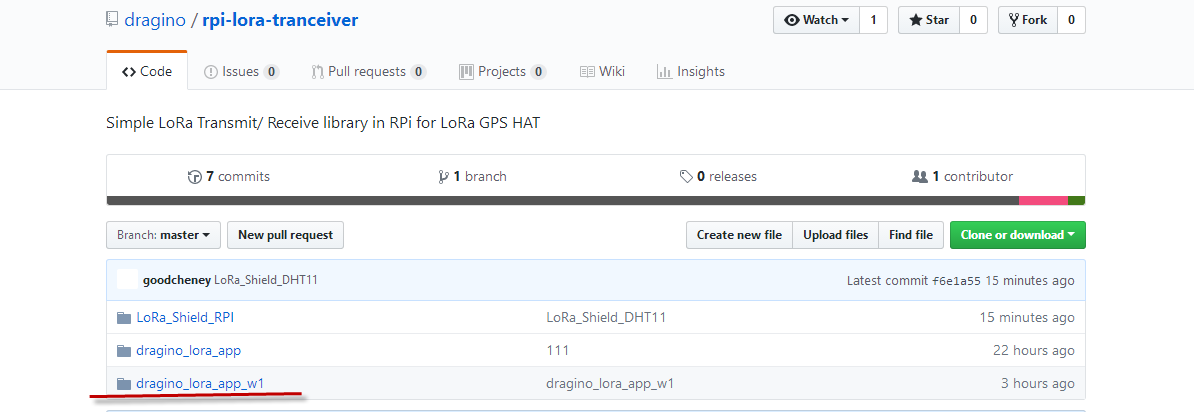
Task: Click the forks count beside Fork
Action: coord(1071,20)
